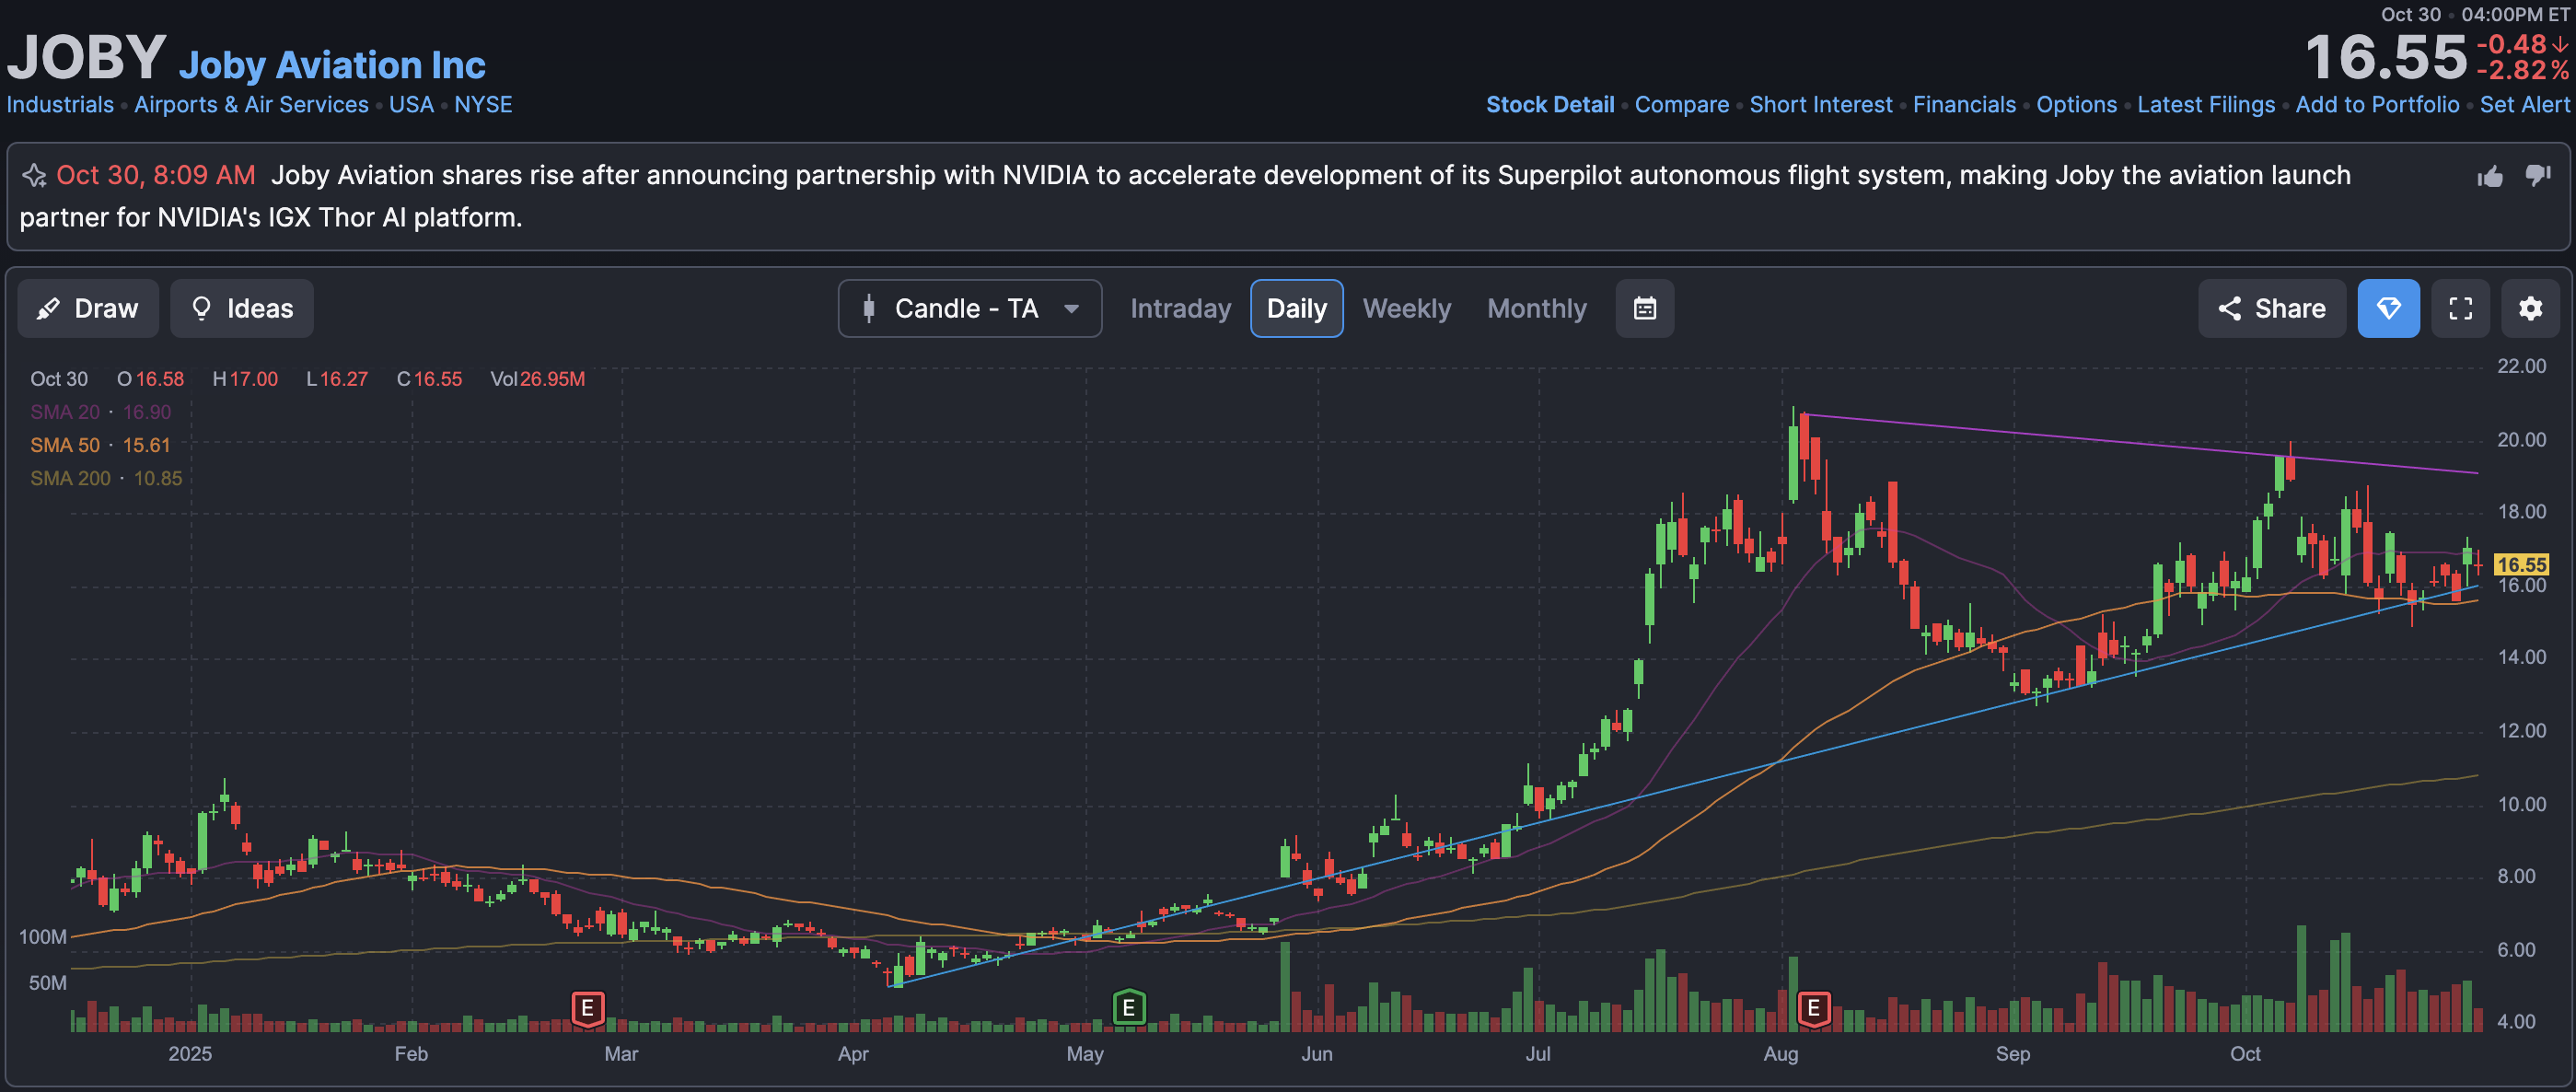Viewport: 2576px width, 1092px height.
Task: Click the thumbs up icon on news
Action: tap(2490, 177)
